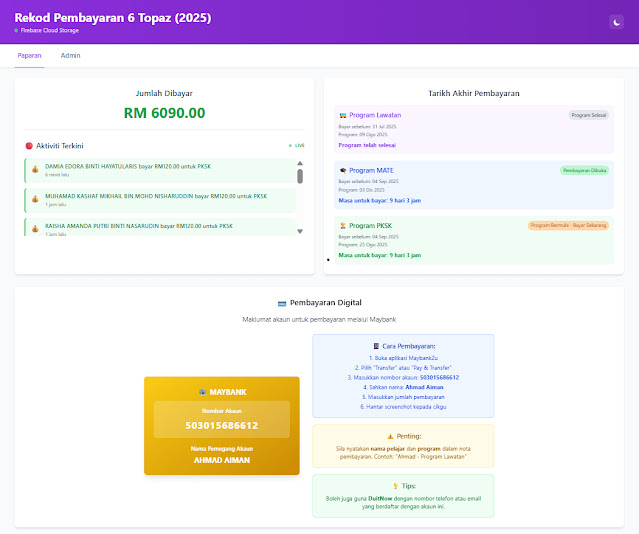Click account number 503015686612 on Maybank card
Viewport: 639px width, 534px height.
(x=221, y=425)
